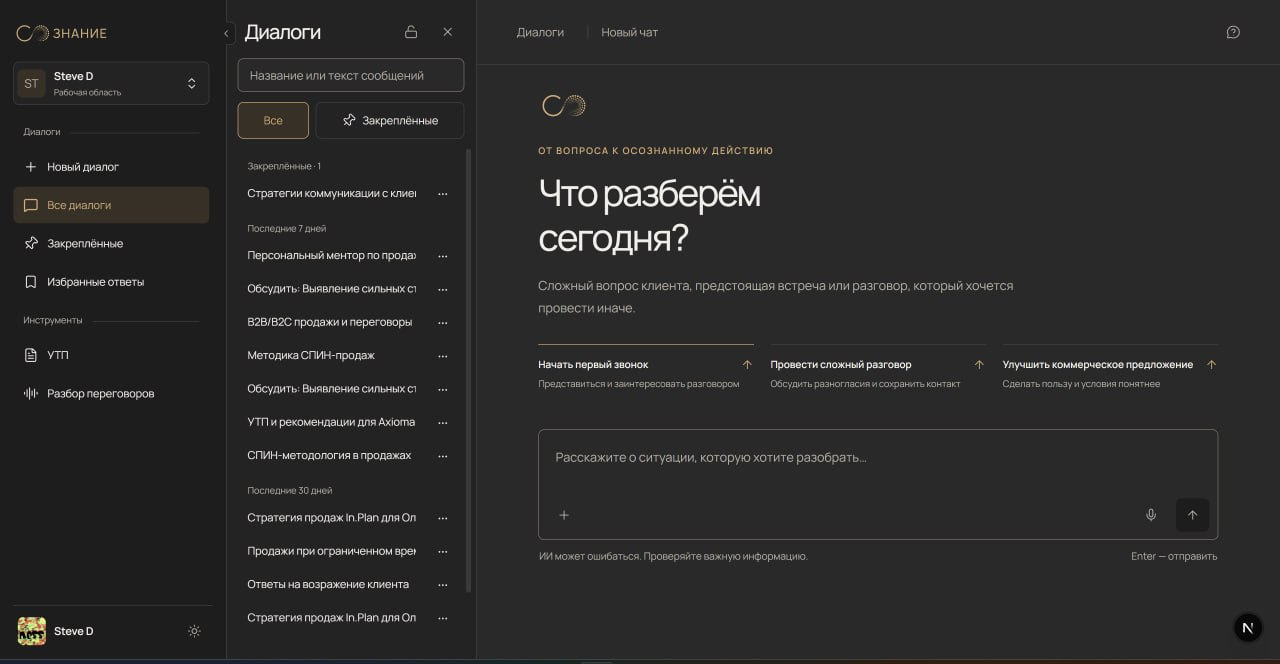Toggle the theme with the sun icon

coord(194,631)
